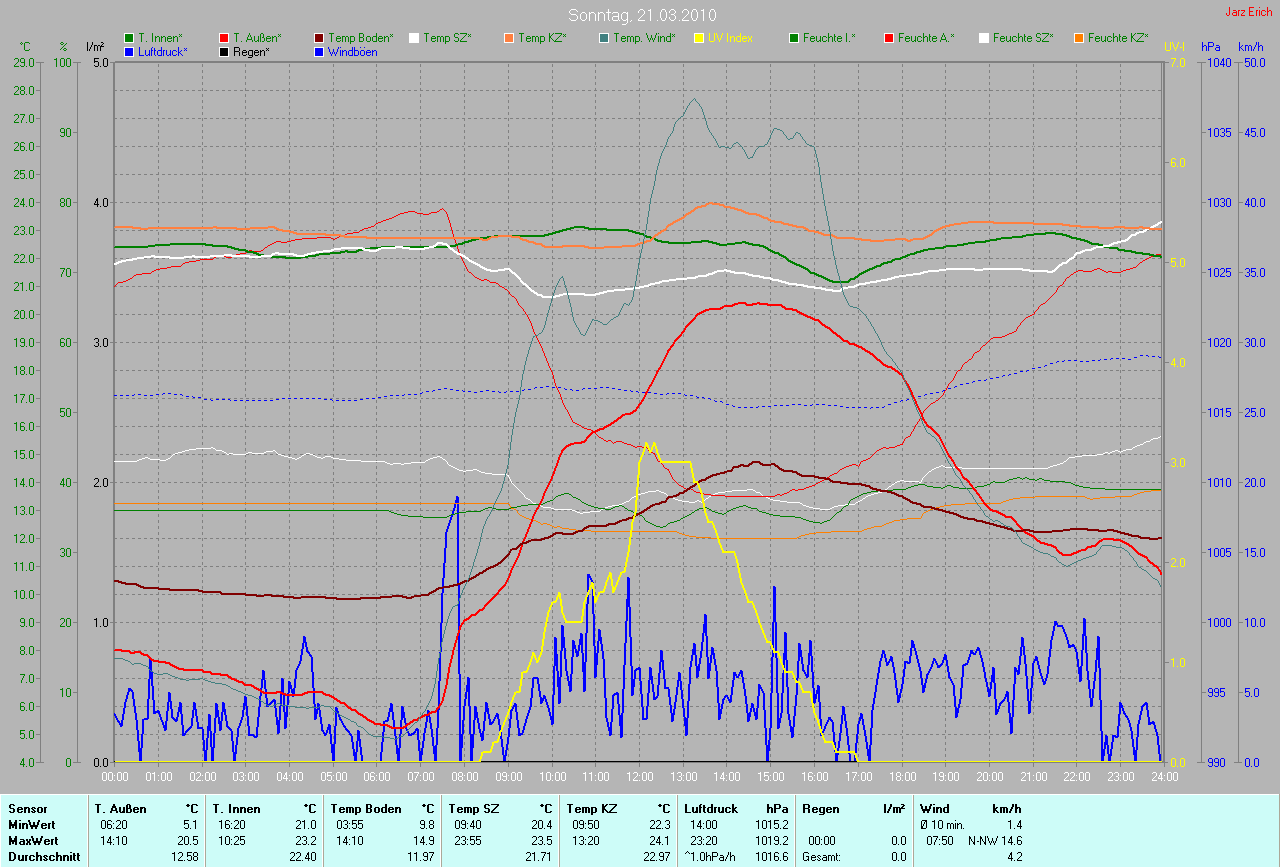Click the Luftdruck maximum value '1019.2'
Image resolution: width=1280 pixels, height=867 pixels.
point(771,841)
